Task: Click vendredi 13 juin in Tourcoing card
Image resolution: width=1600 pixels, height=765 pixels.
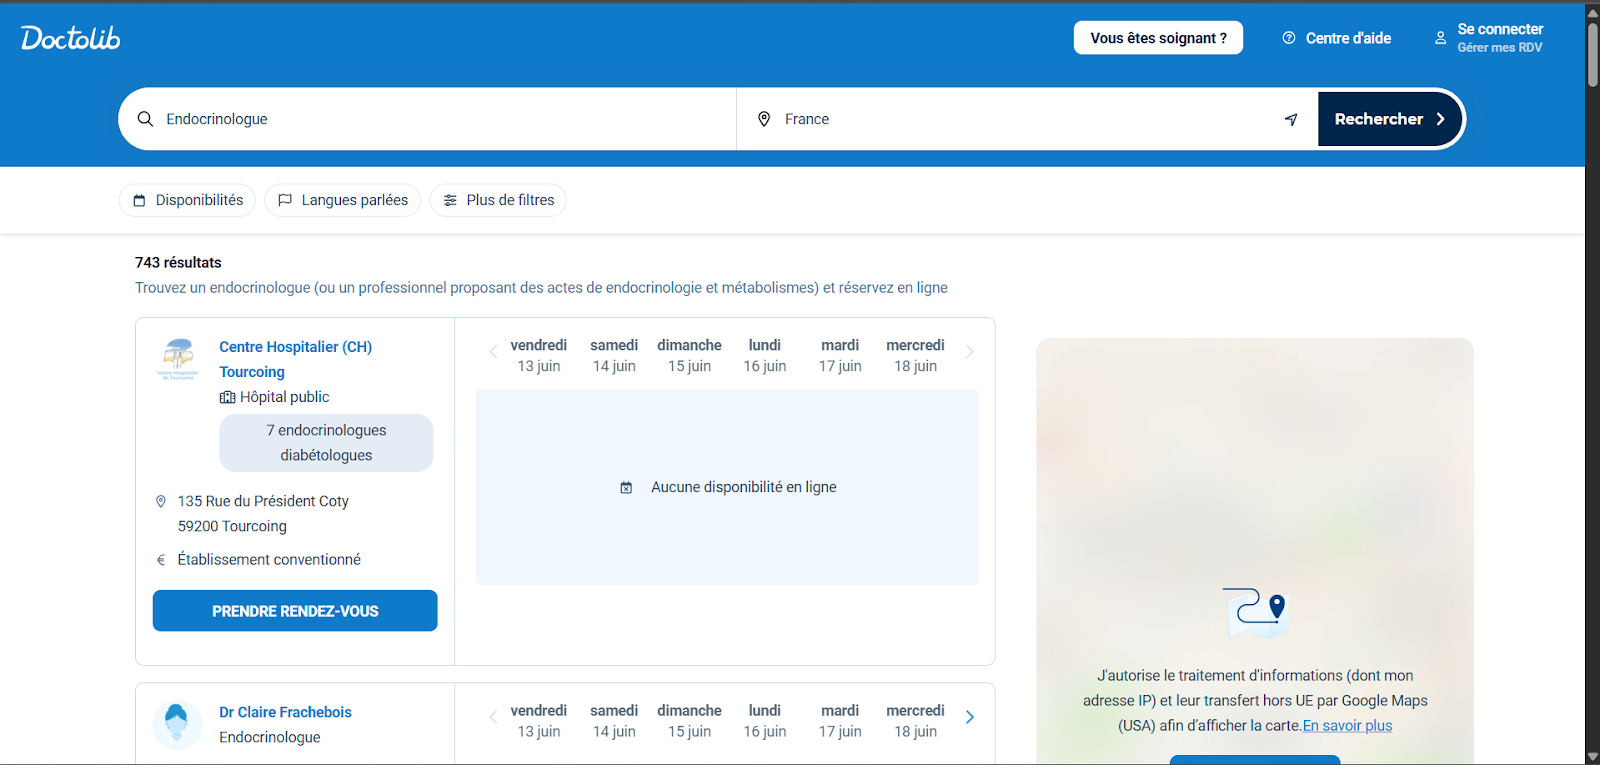Action: click(539, 356)
